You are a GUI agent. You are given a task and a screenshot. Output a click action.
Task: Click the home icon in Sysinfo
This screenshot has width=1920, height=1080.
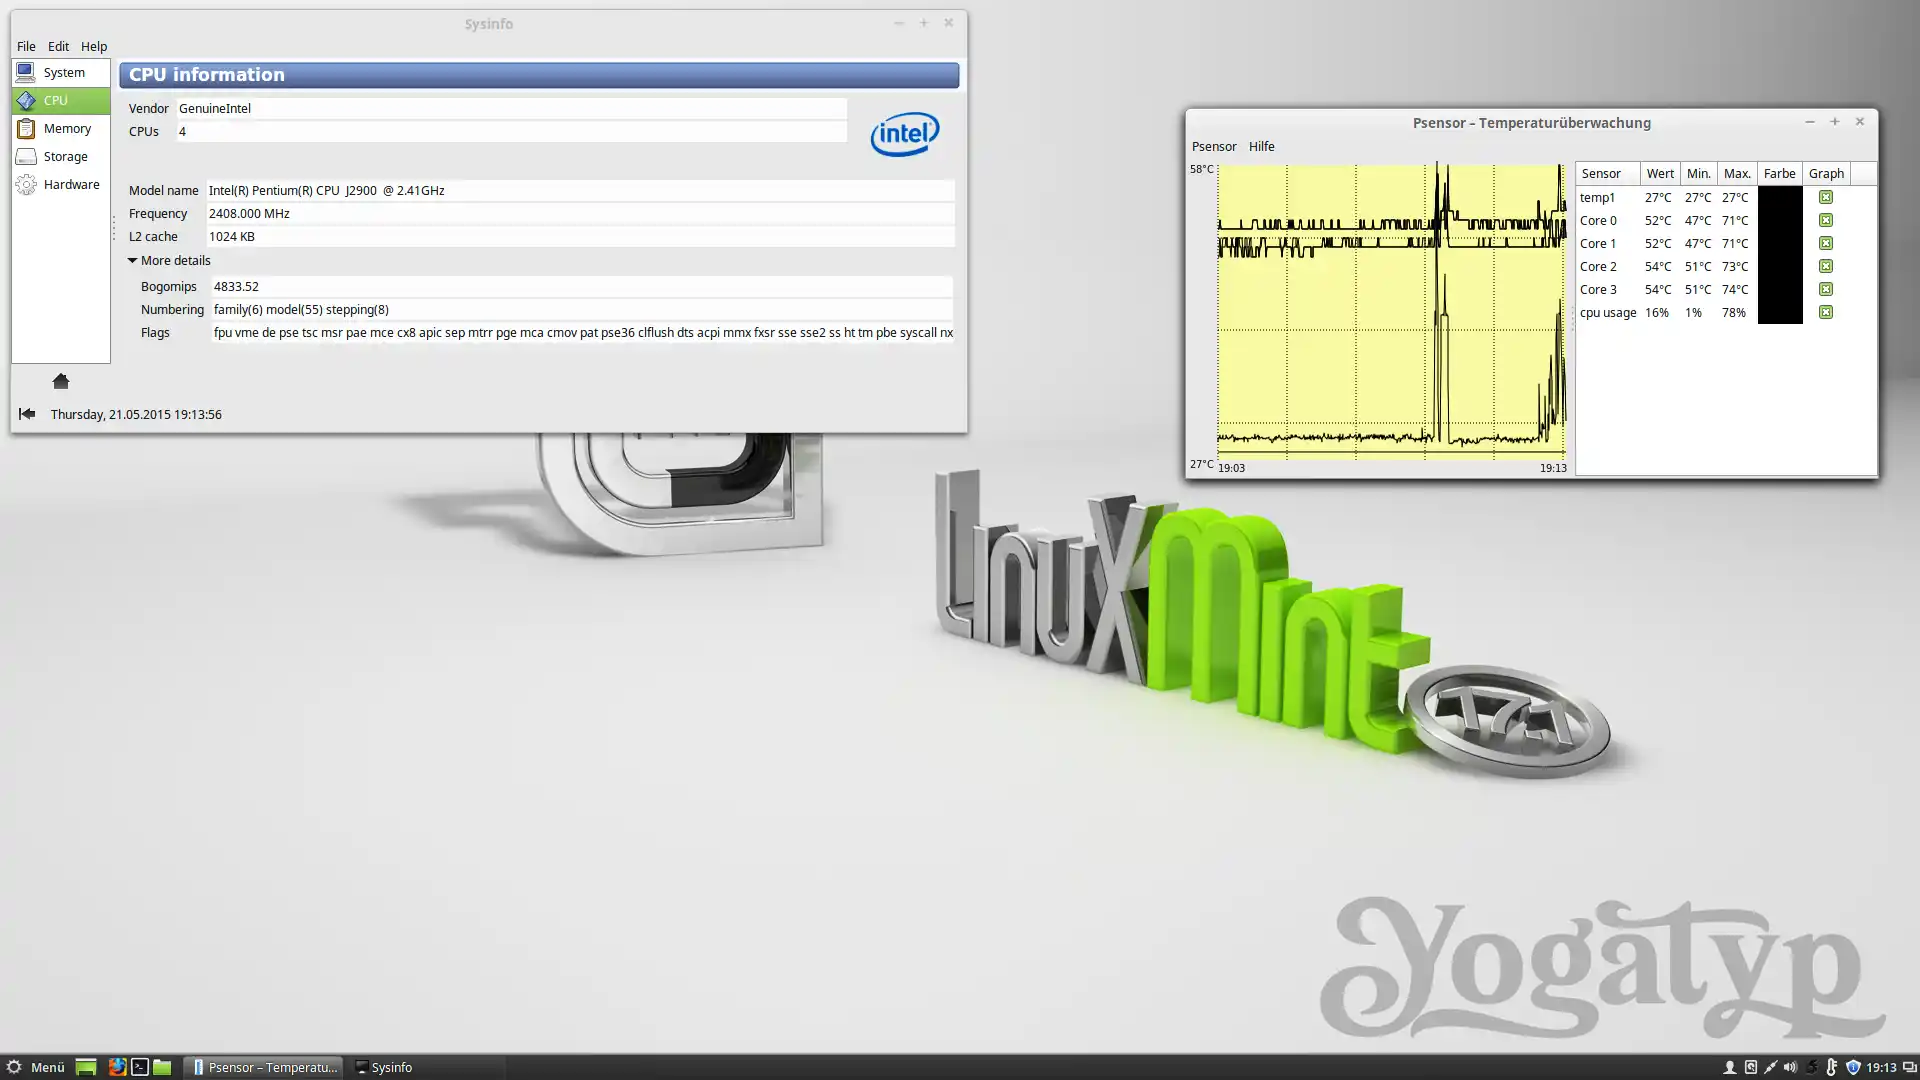point(61,381)
